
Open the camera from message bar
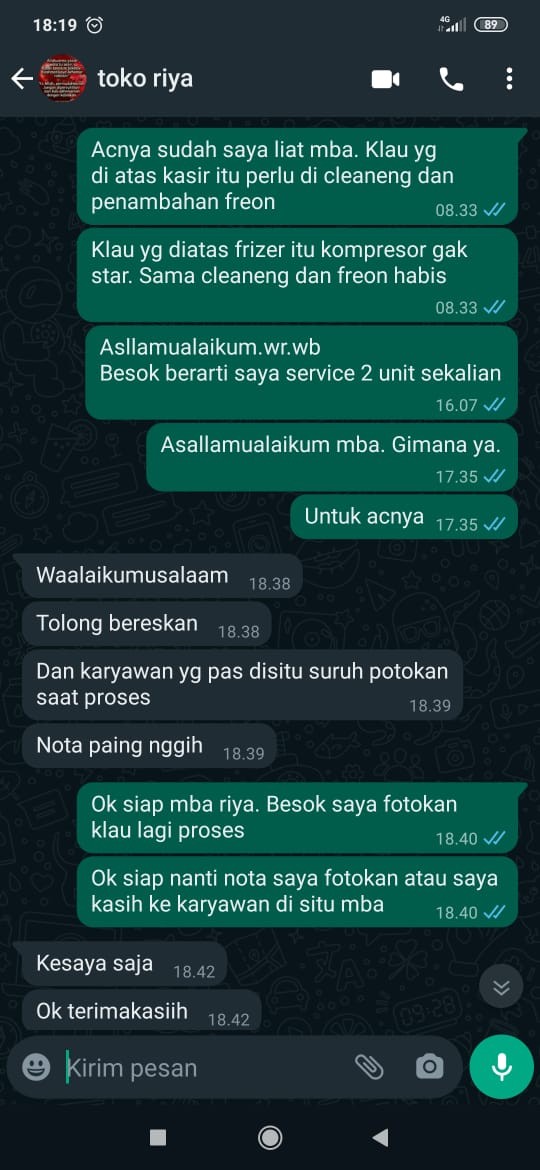(x=429, y=1066)
